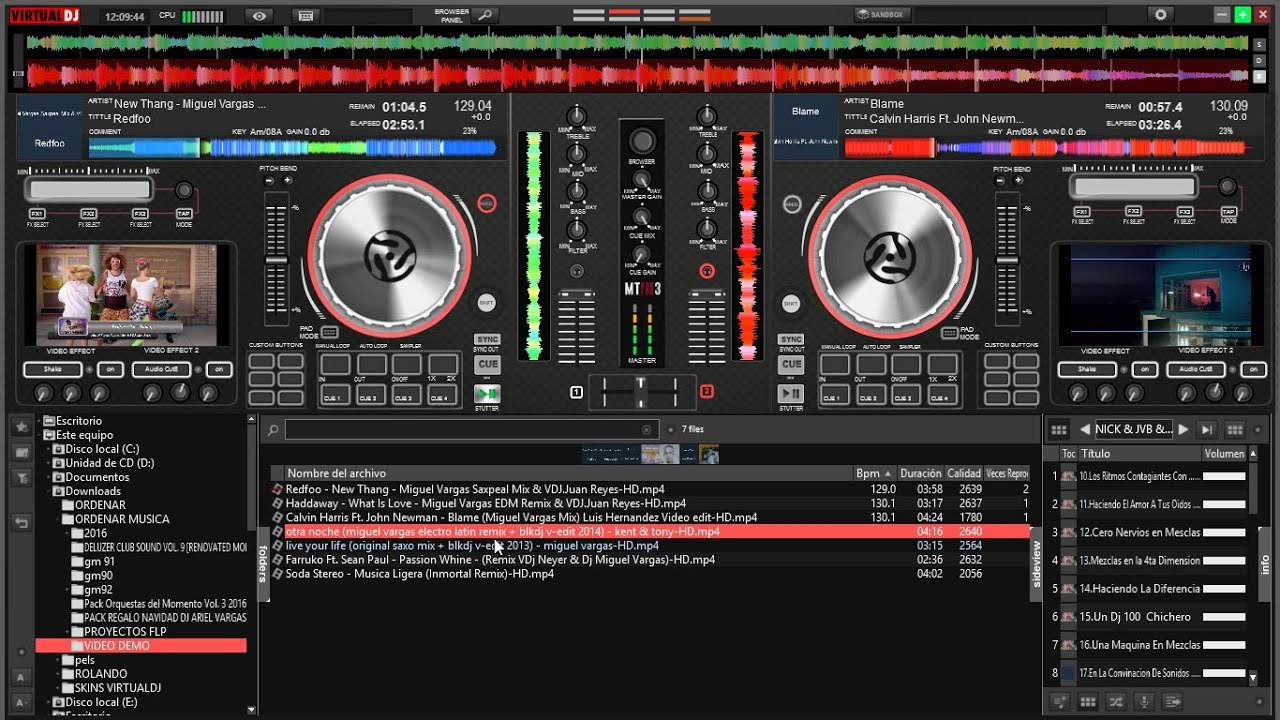Open the folders side tab
This screenshot has width=1280, height=720.
(263, 563)
